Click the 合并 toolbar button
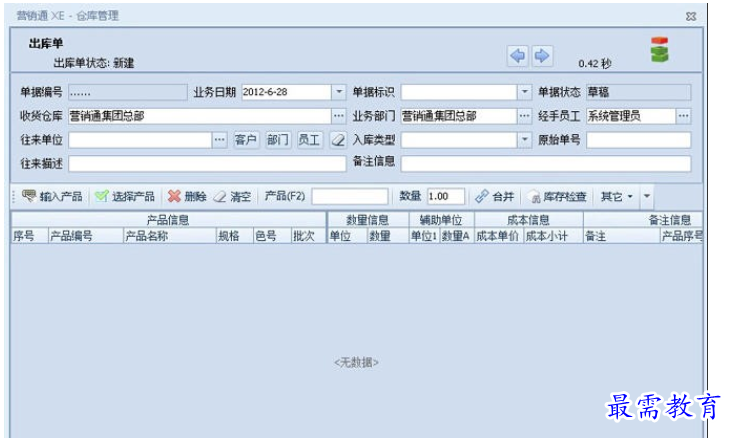 click(x=495, y=197)
